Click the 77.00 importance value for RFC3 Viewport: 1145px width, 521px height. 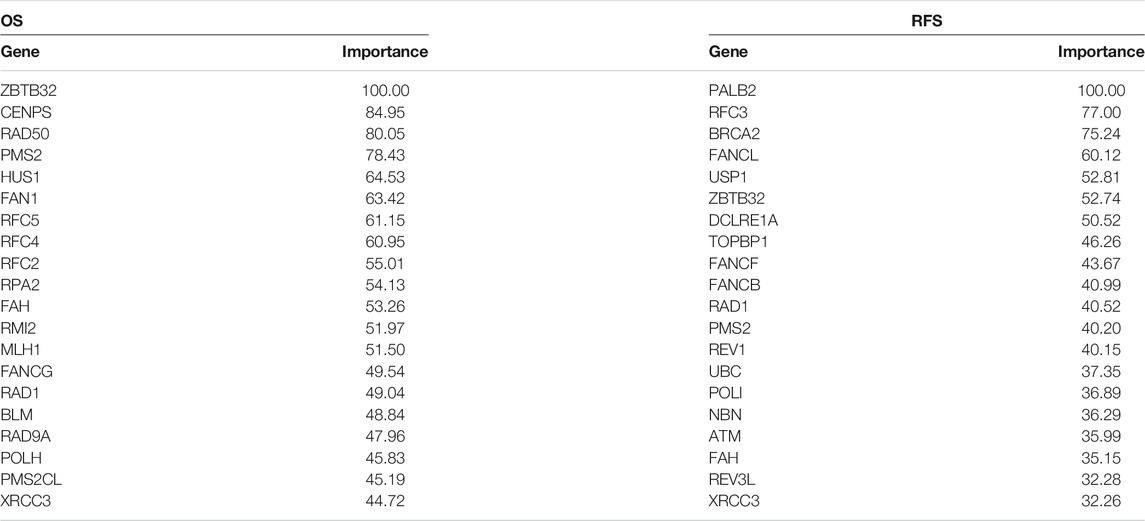[1101, 113]
